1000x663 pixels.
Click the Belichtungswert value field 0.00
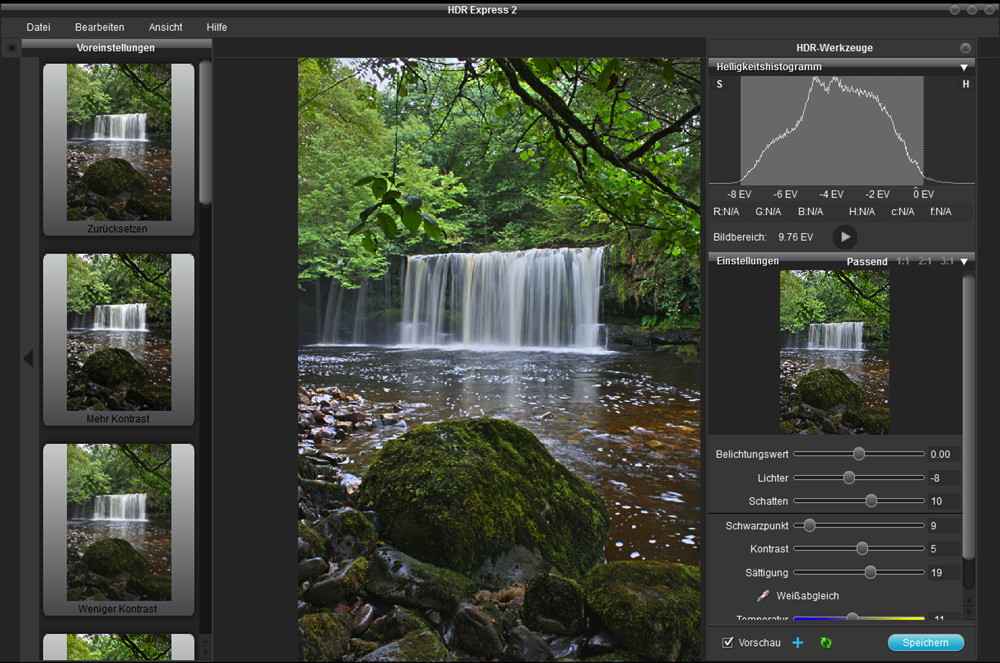click(x=944, y=455)
